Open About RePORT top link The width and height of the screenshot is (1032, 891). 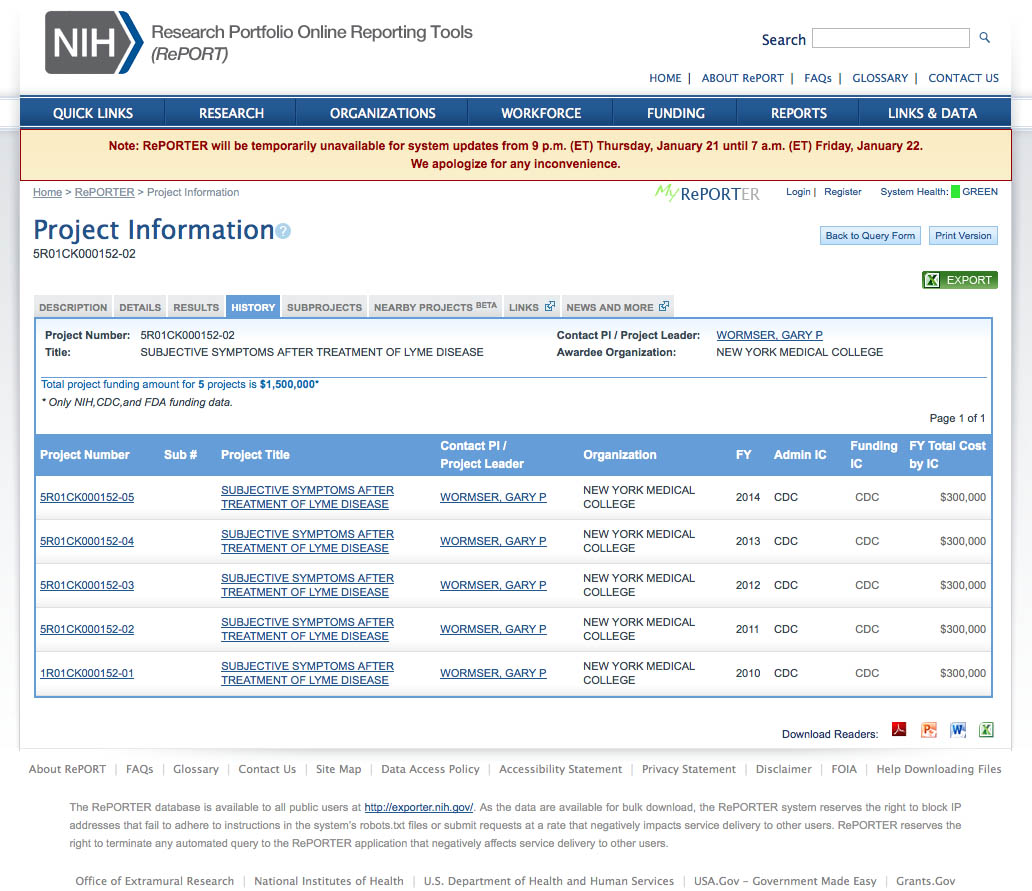click(x=742, y=78)
